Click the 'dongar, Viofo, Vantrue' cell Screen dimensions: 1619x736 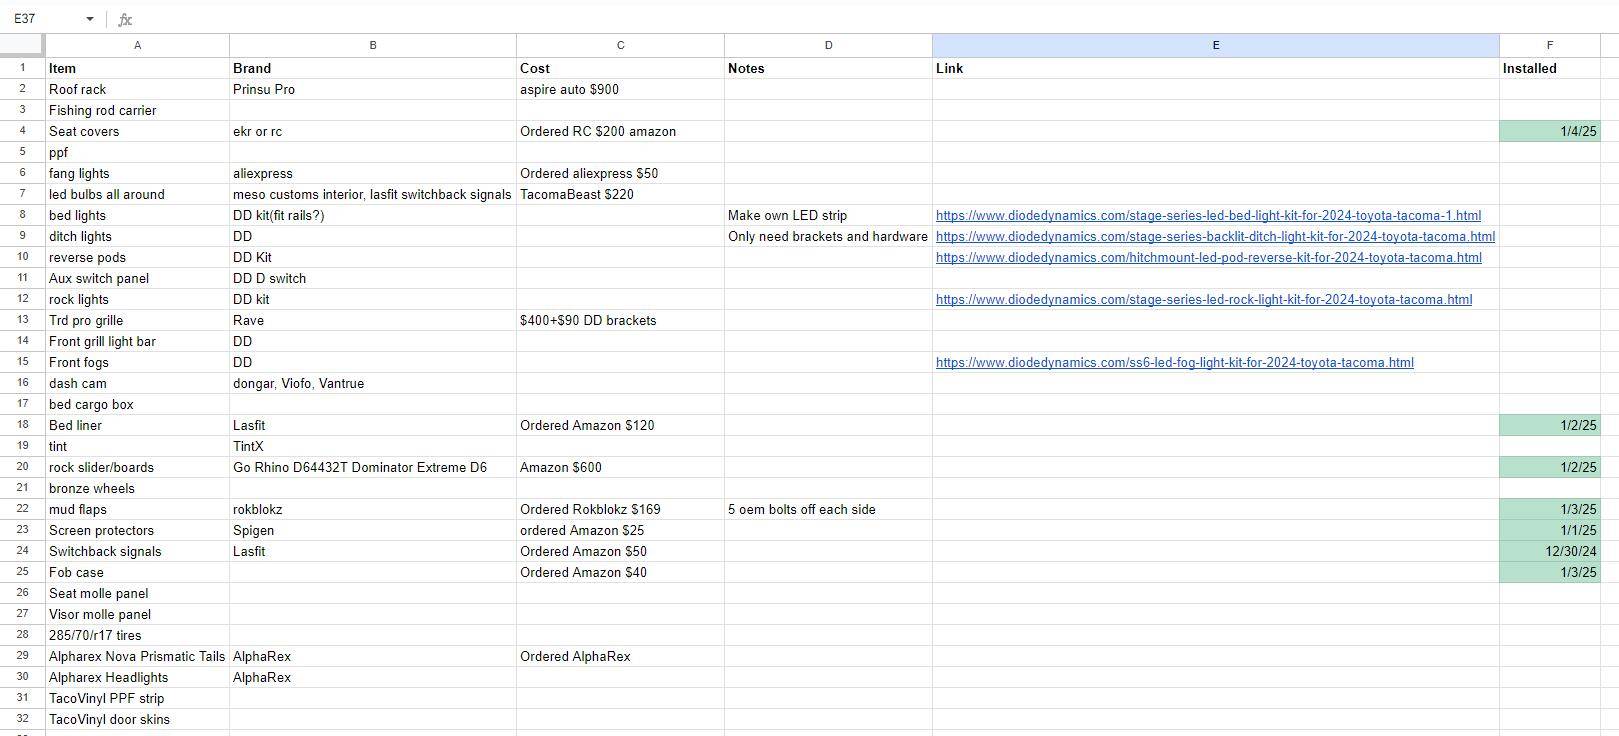tap(373, 383)
